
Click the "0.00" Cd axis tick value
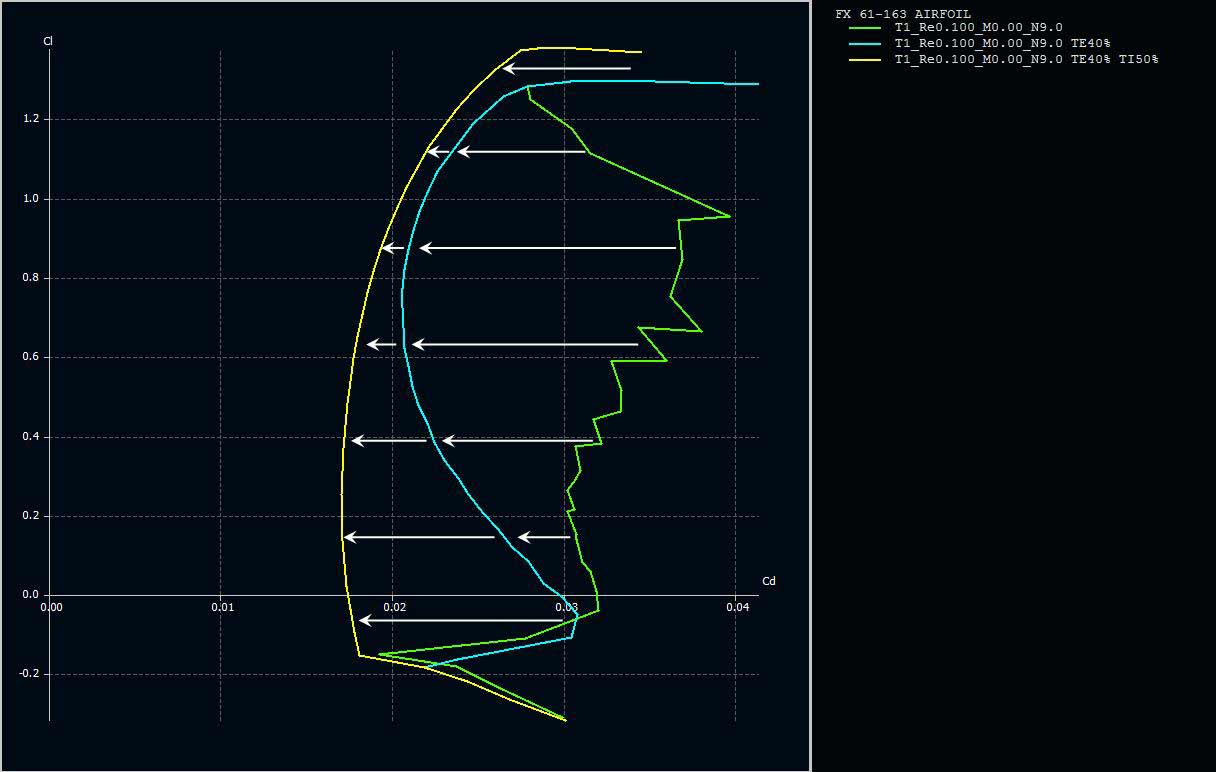tap(51, 607)
